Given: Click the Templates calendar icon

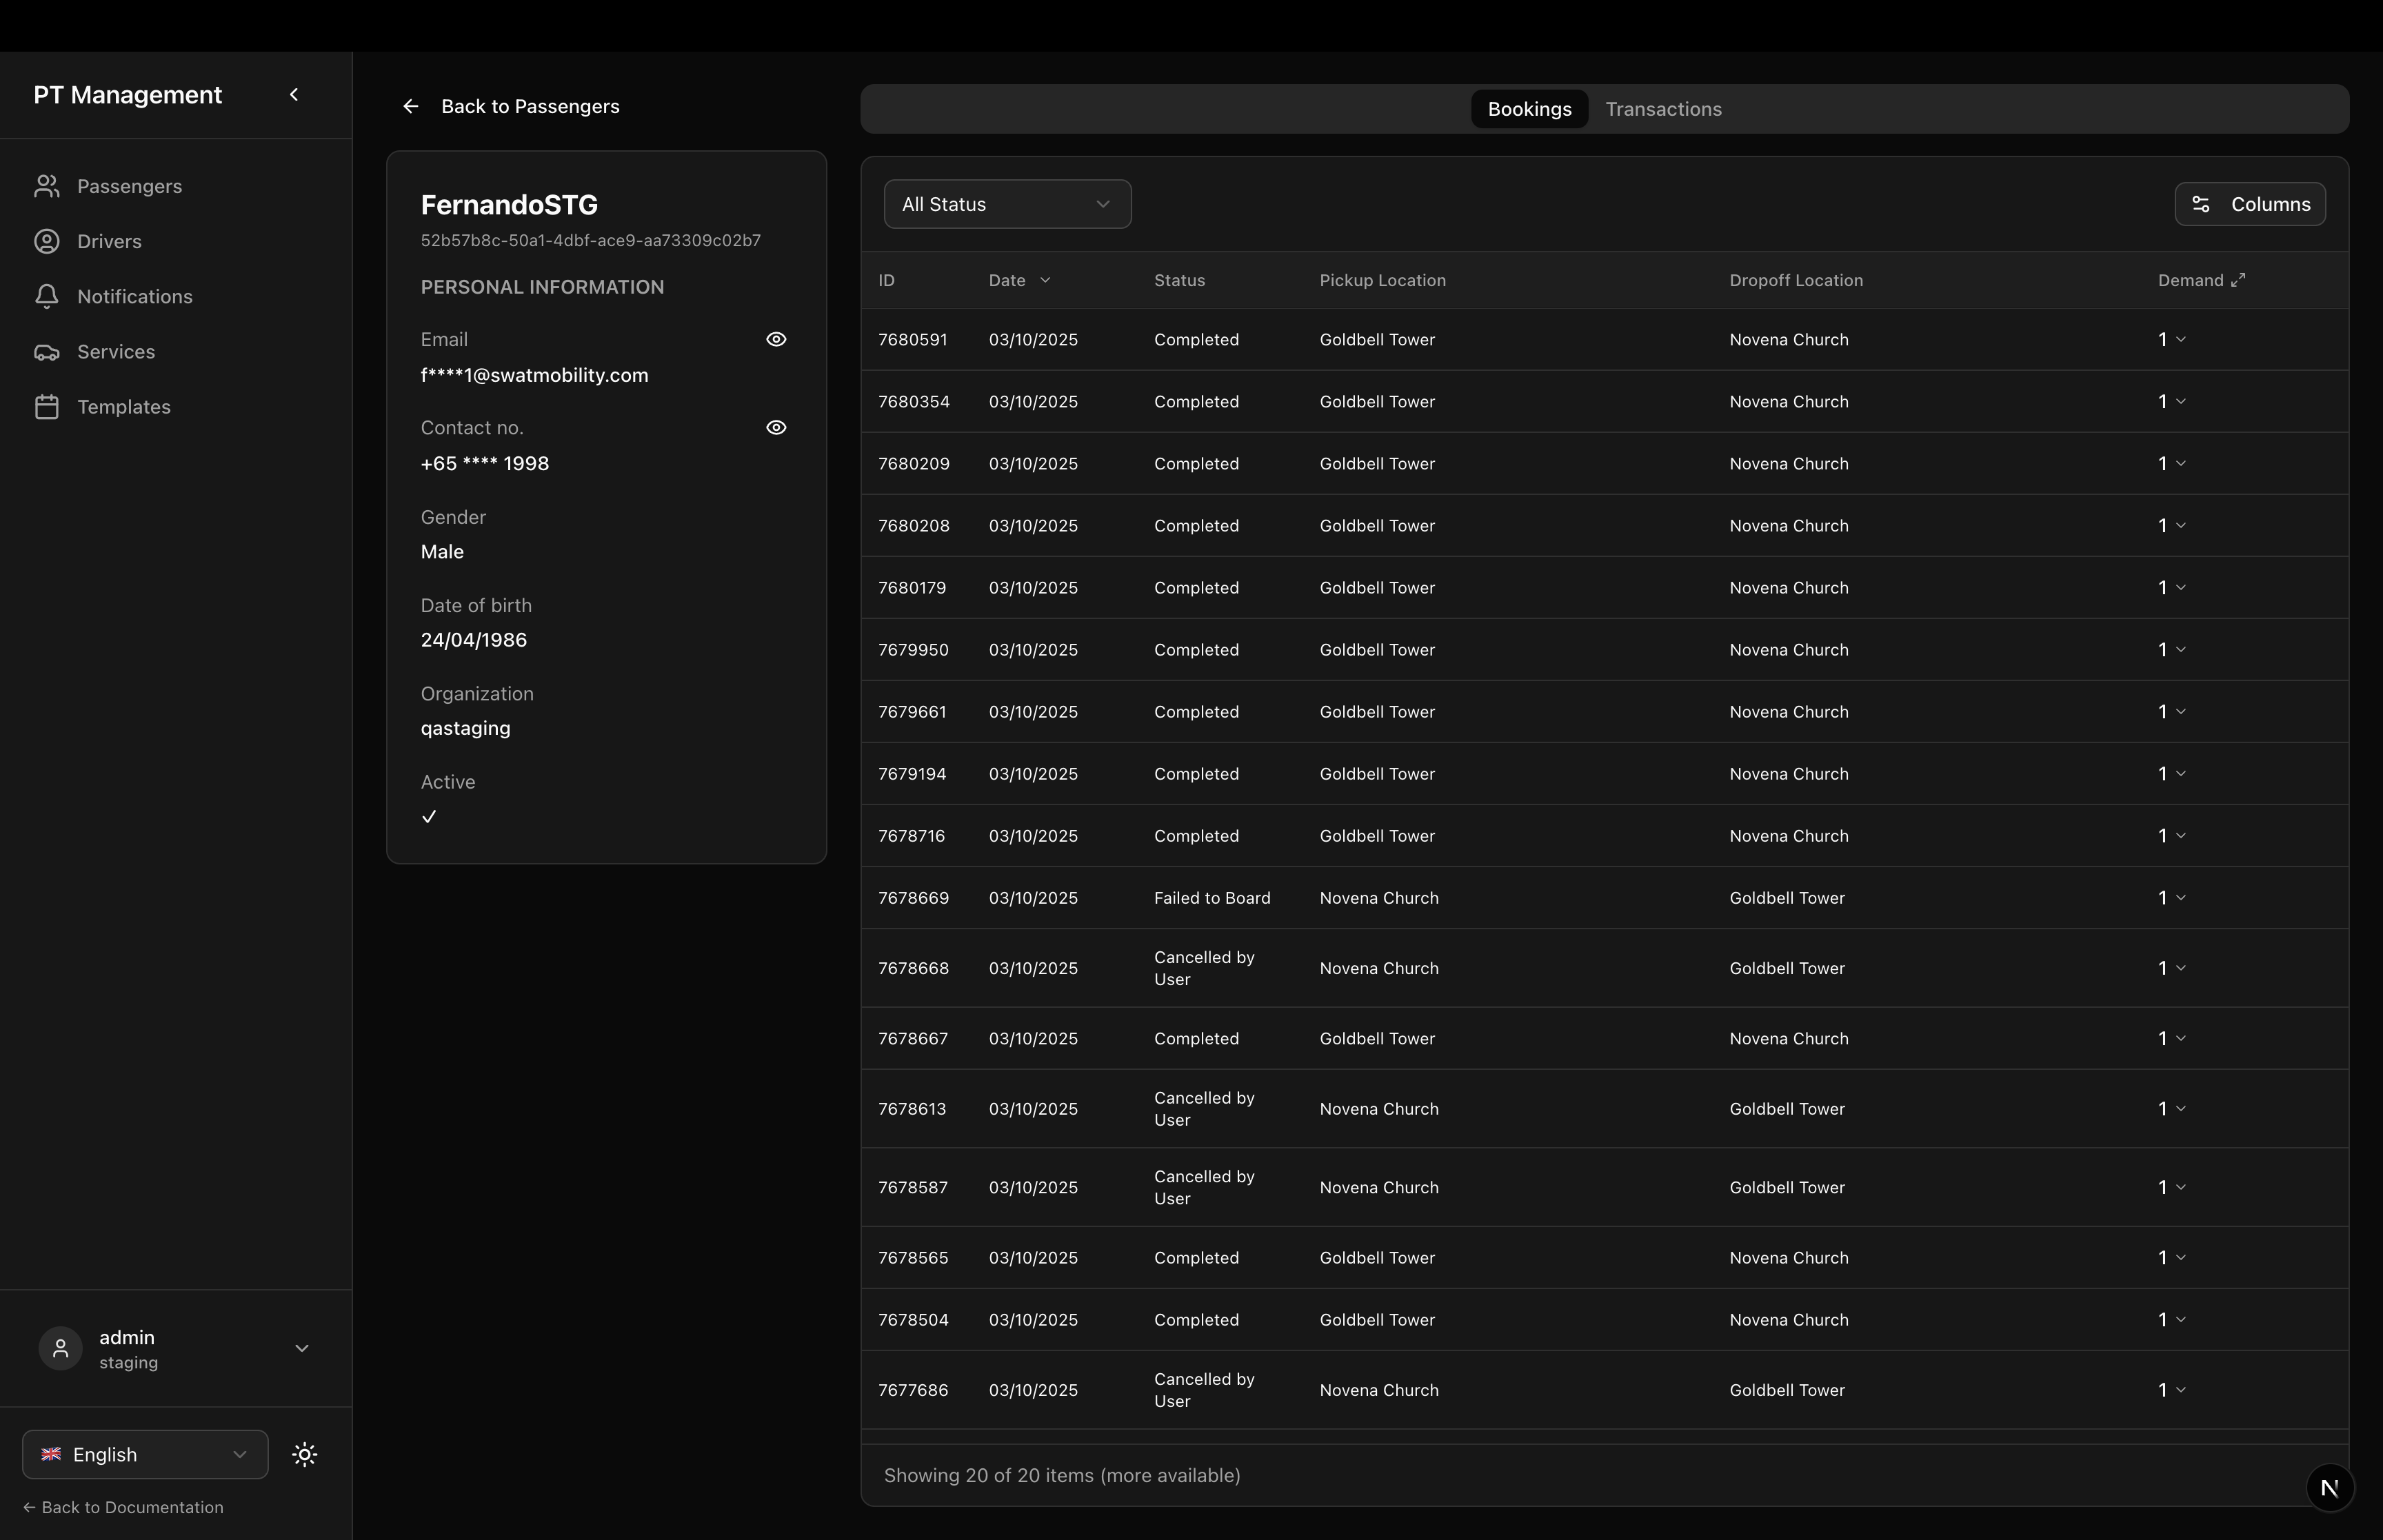Looking at the screenshot, I should click(47, 407).
